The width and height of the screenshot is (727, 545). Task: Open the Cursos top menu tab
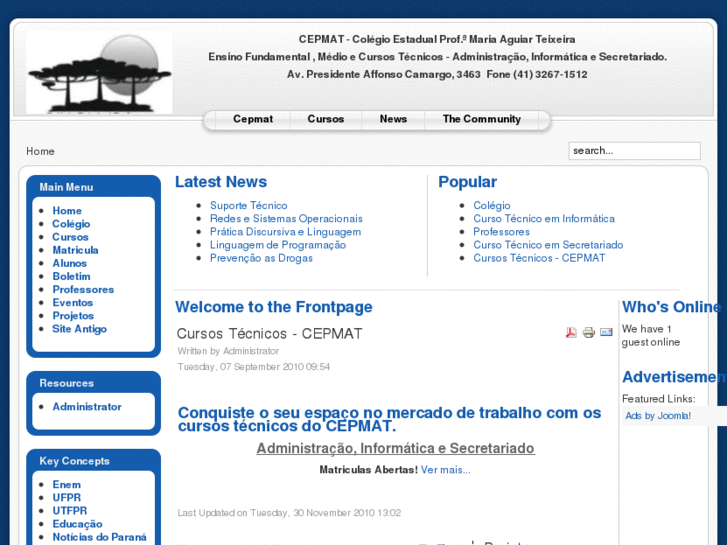tap(325, 119)
